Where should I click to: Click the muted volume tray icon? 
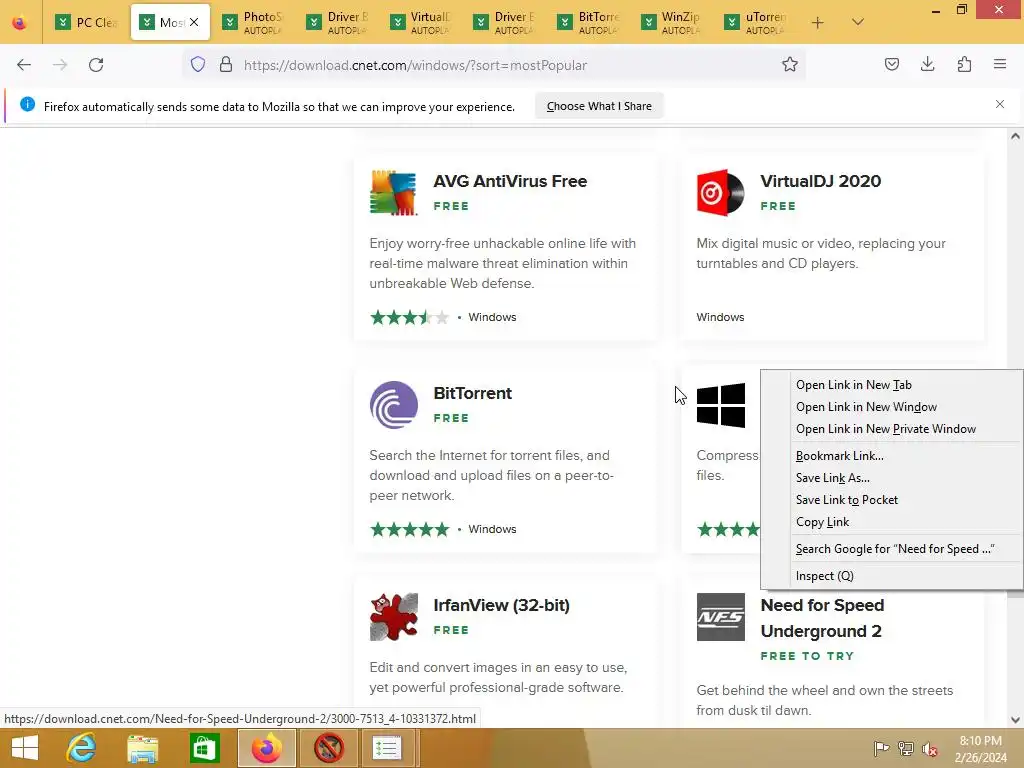[x=930, y=749]
